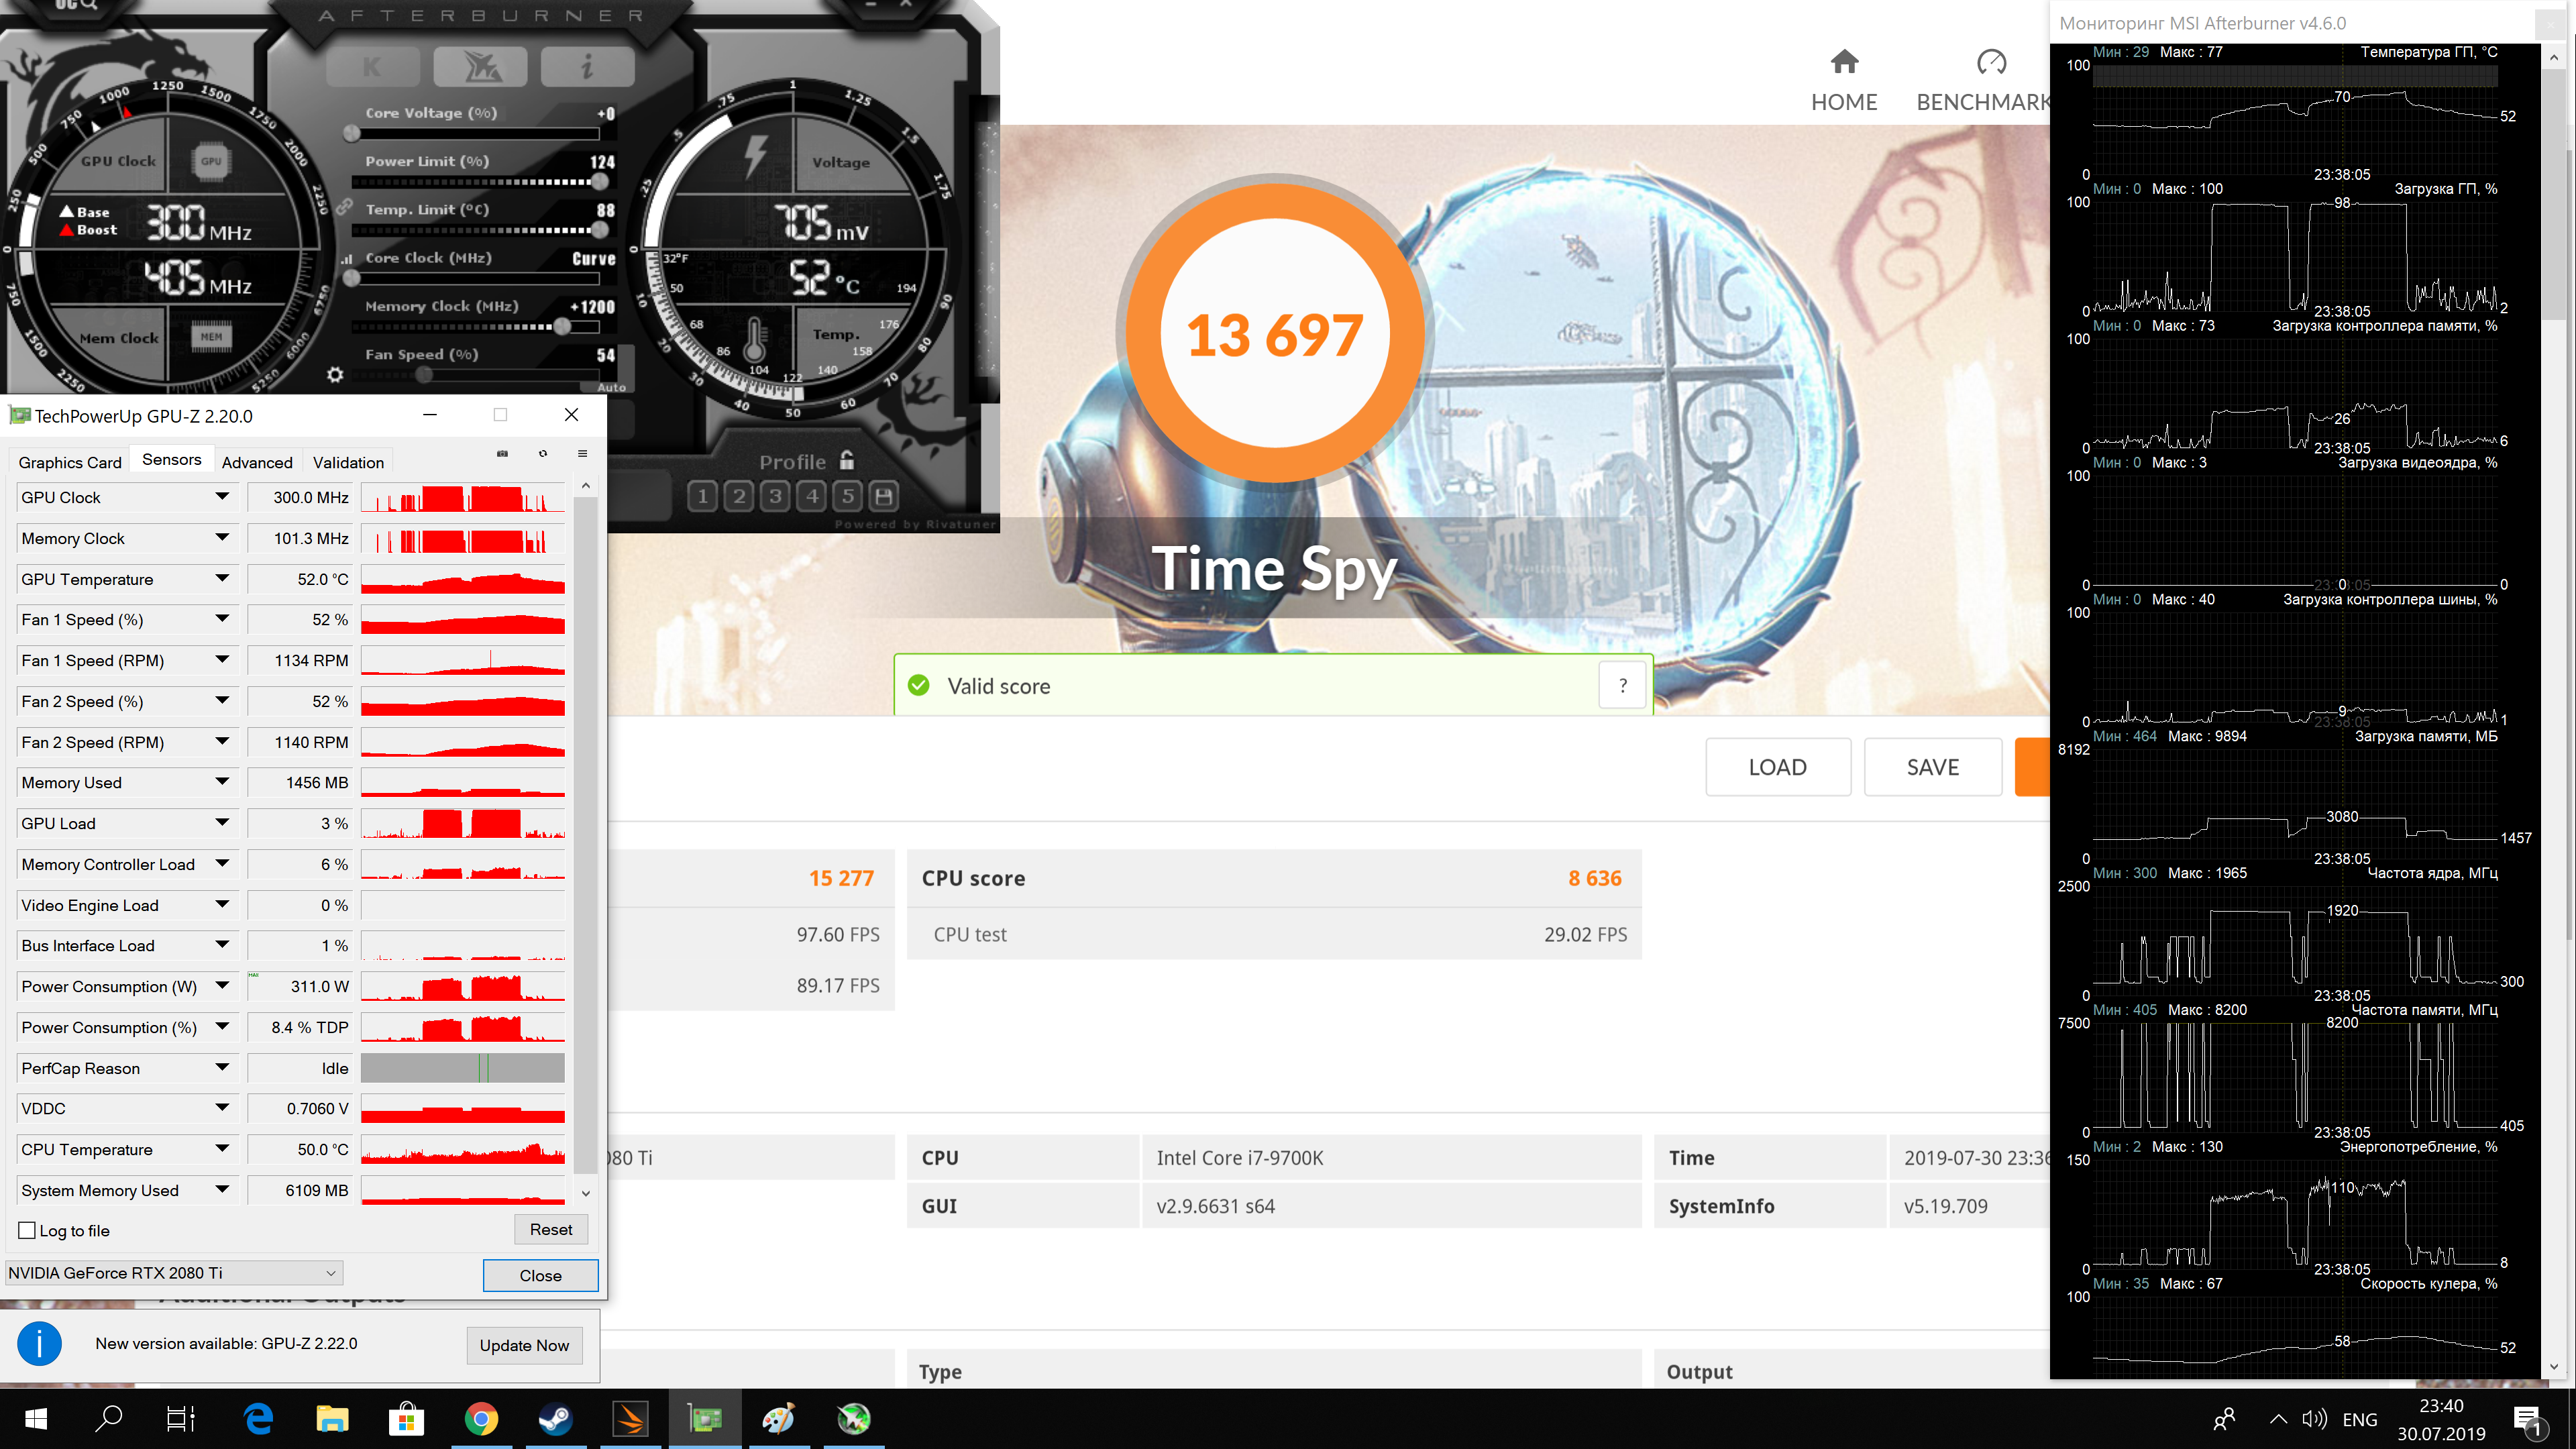Click the Afterburner information i button
2576x1449 pixels.
(587, 67)
